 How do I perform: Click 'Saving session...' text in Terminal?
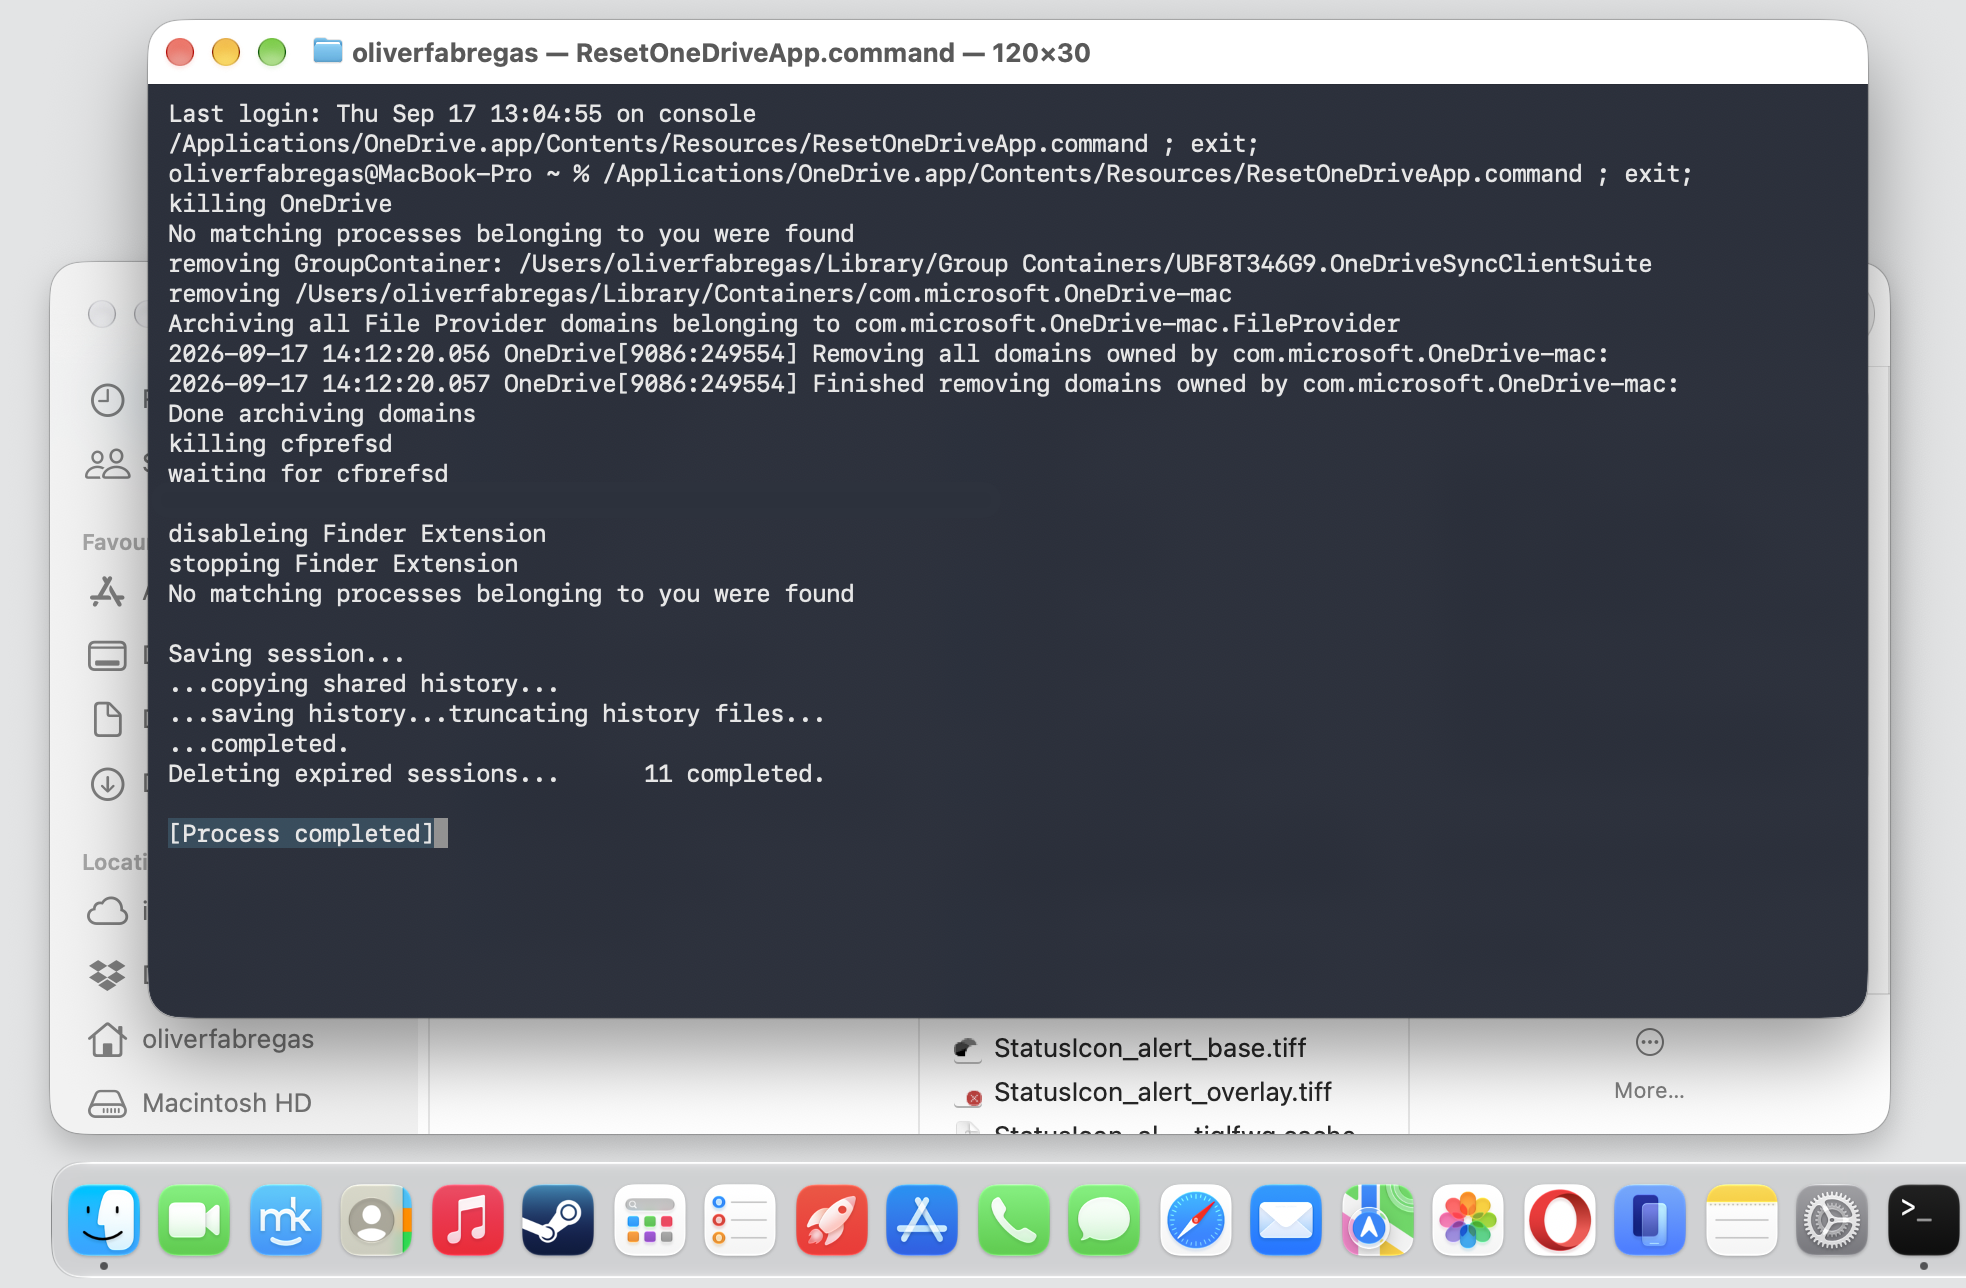(286, 653)
